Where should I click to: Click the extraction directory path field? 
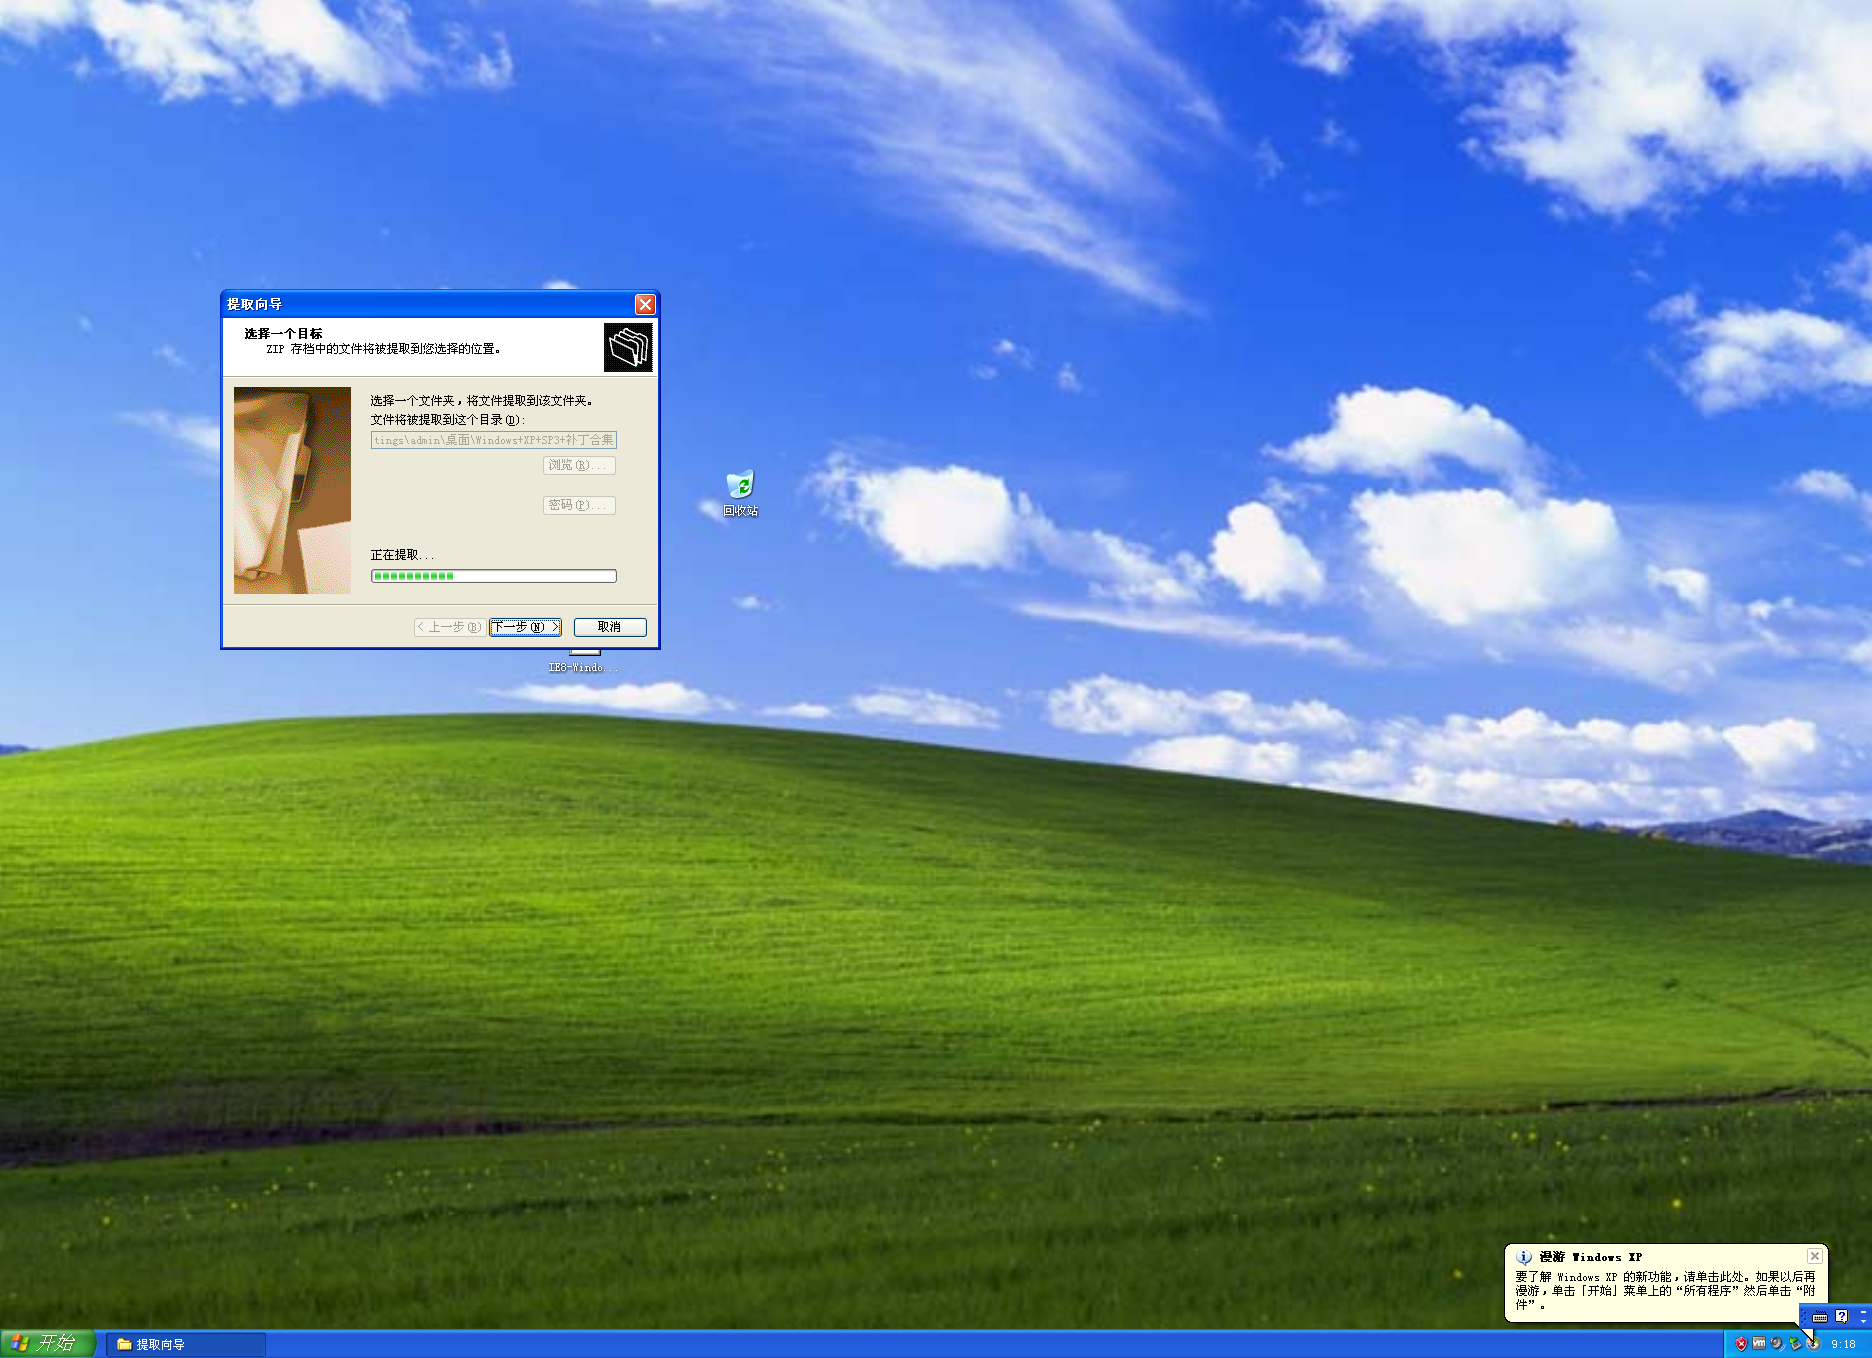[x=494, y=440]
